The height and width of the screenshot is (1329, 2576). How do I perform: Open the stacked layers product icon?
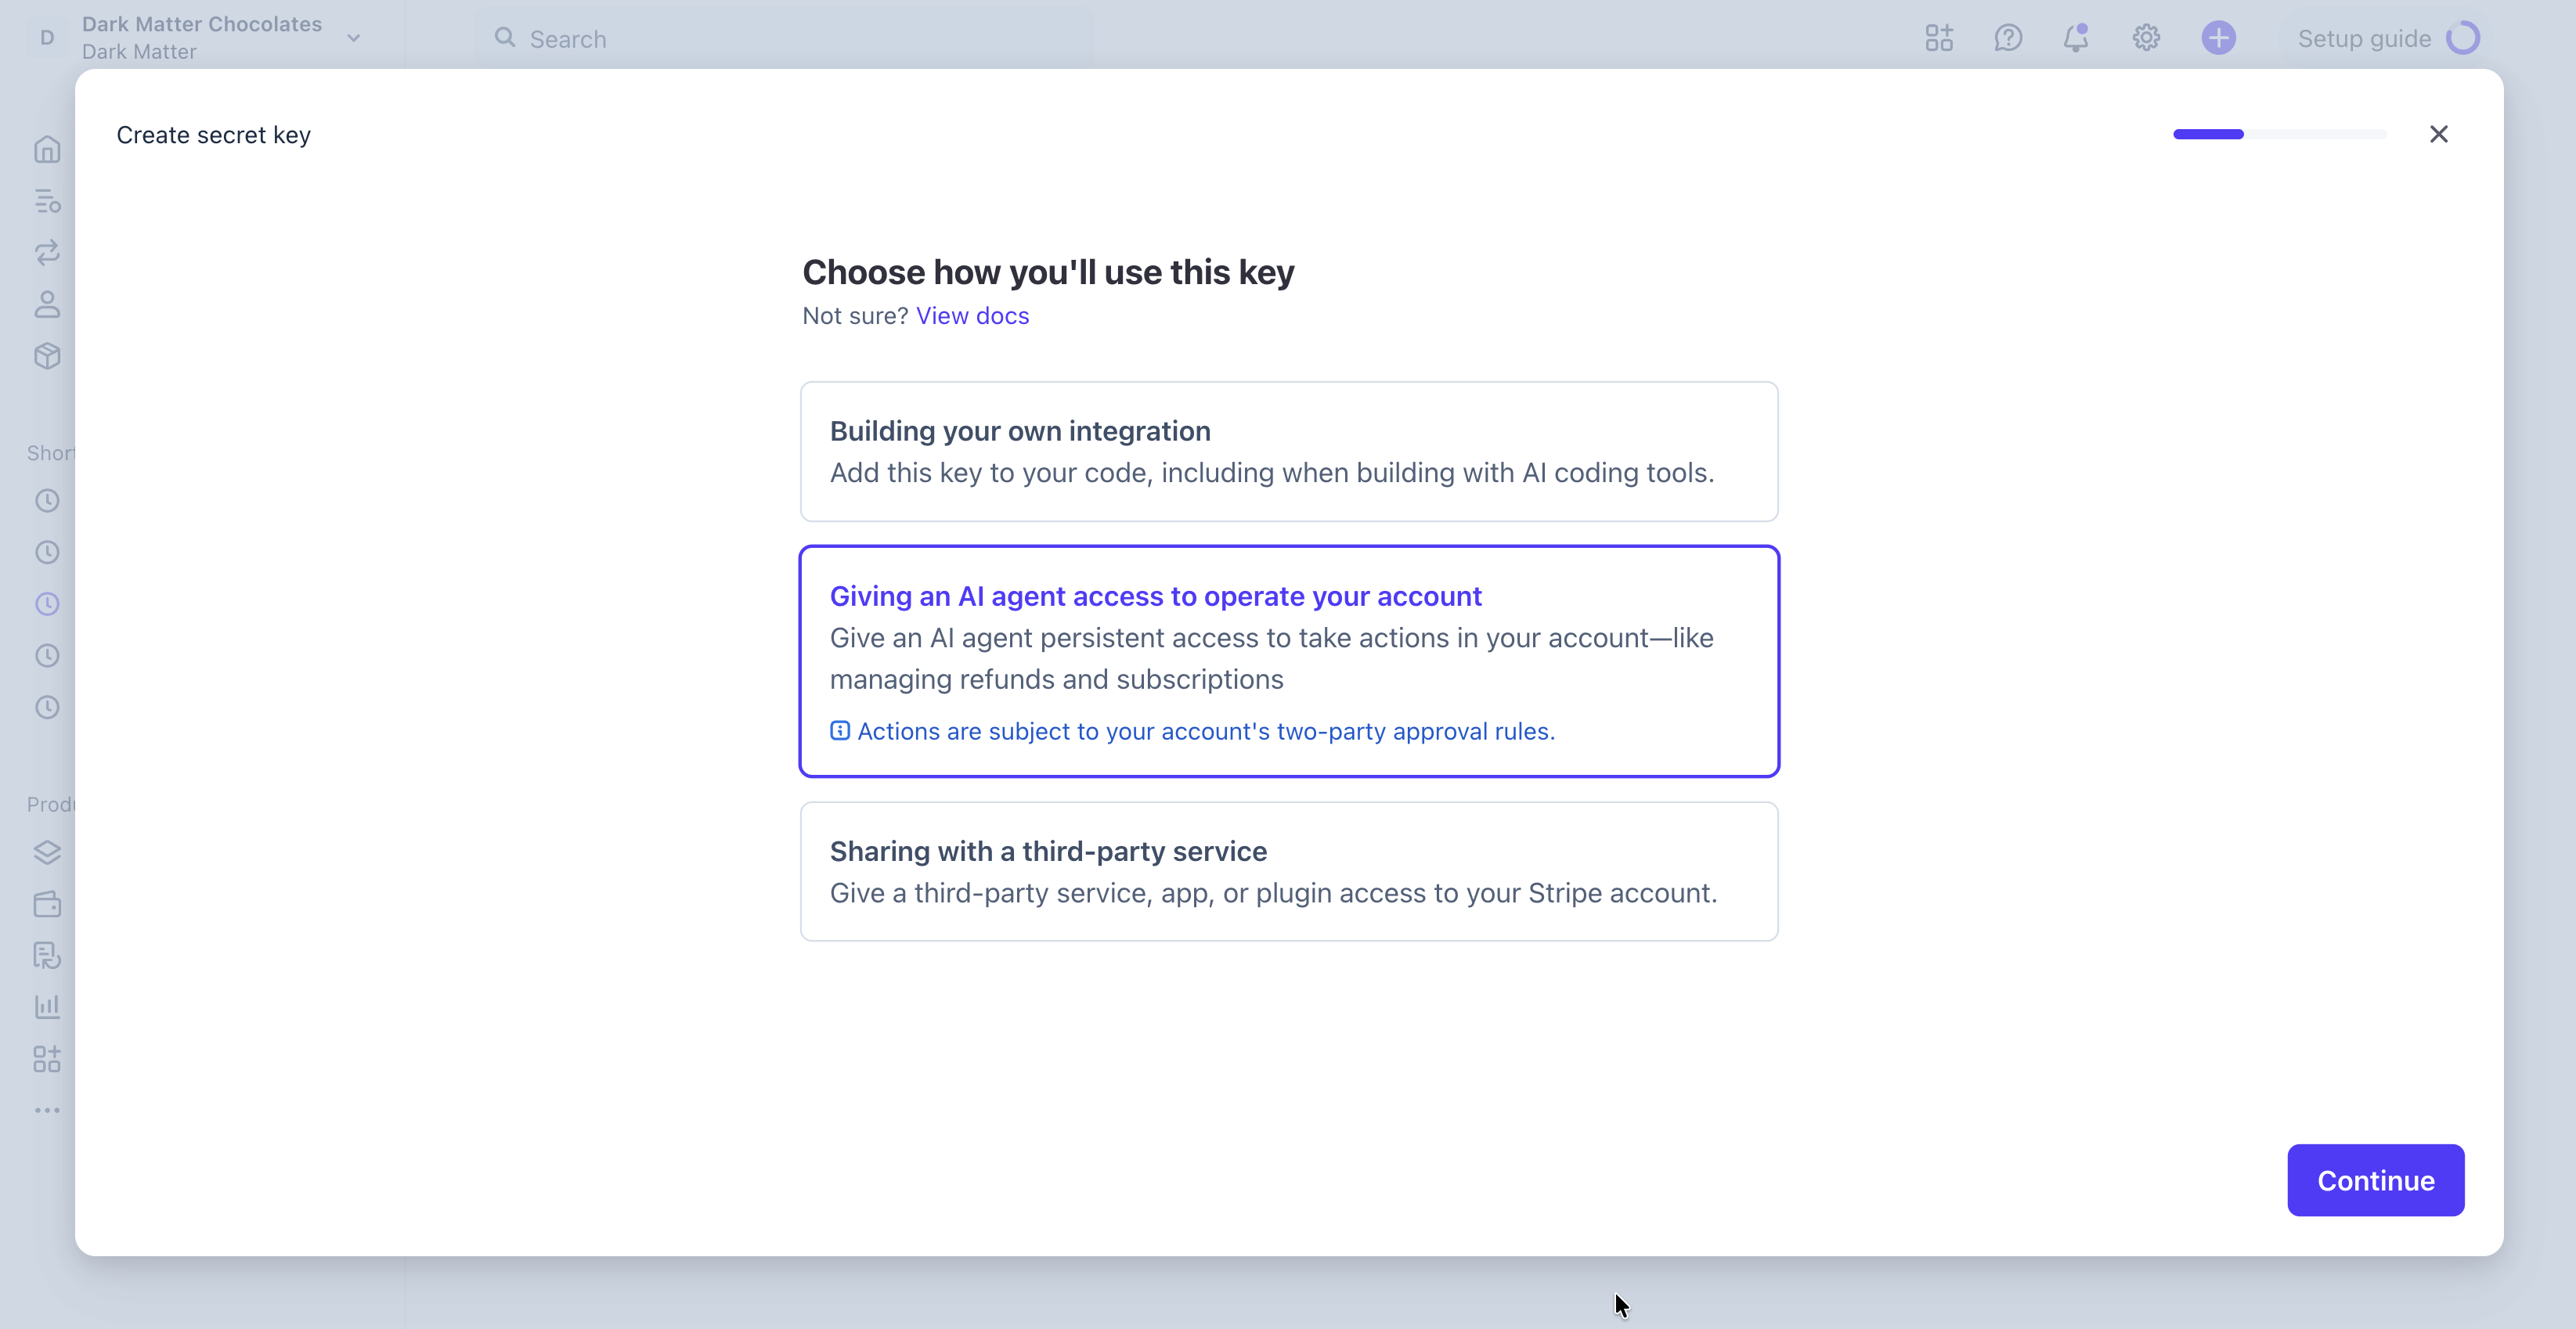(x=47, y=853)
